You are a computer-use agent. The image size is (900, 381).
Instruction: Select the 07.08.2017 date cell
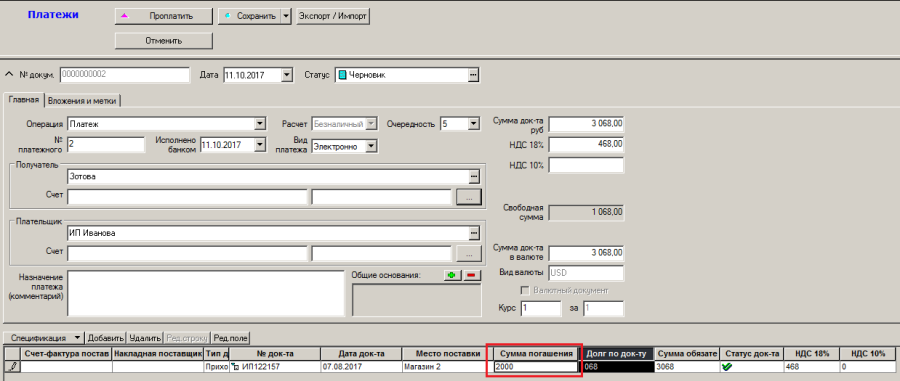[361, 366]
